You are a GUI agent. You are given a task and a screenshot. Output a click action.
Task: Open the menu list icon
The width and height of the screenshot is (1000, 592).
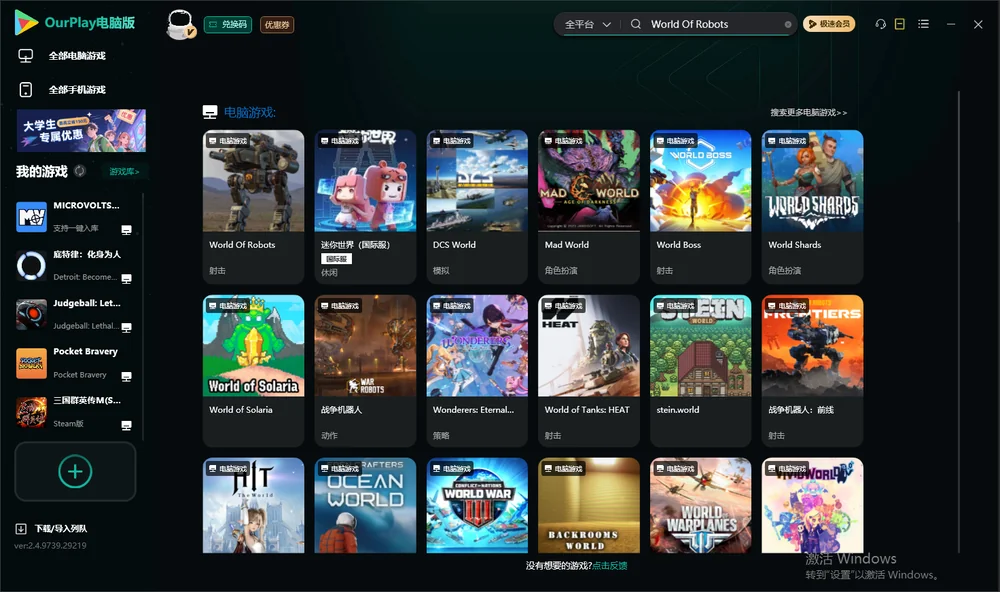923,24
